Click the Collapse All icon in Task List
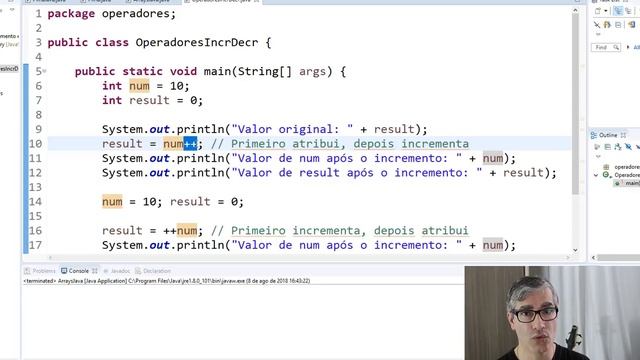Screen dimensions: 640x360 [x=618, y=25]
